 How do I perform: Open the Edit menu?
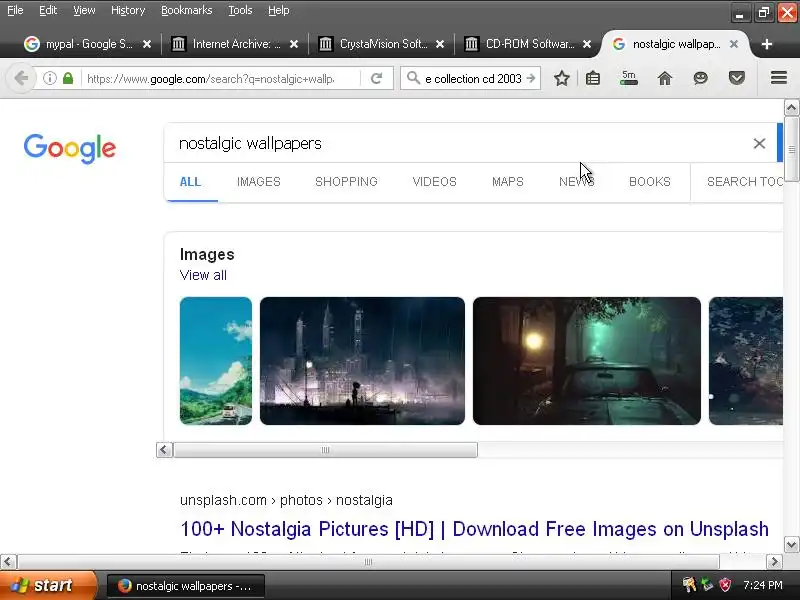pyautogui.click(x=48, y=10)
